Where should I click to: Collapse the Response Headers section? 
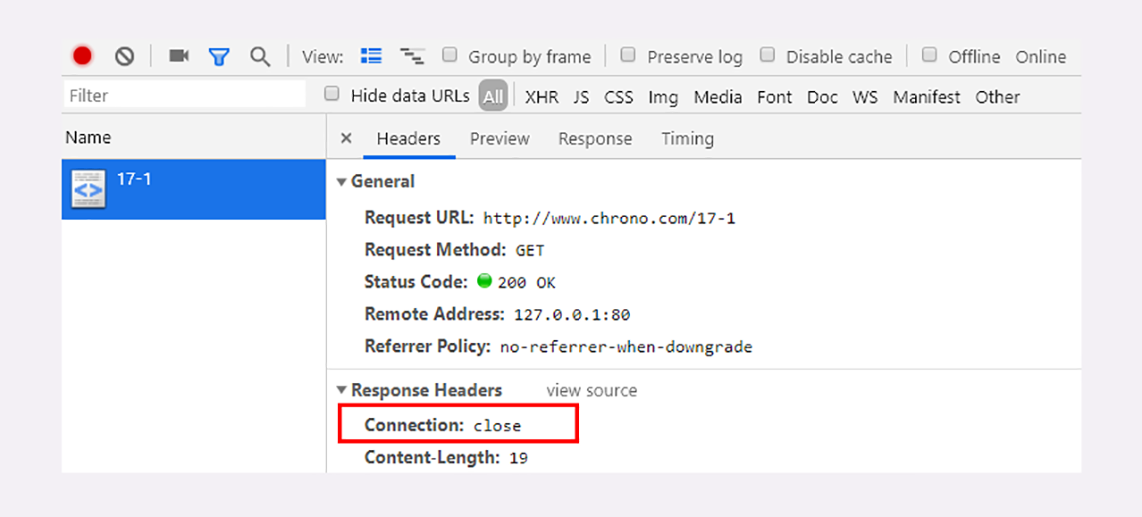(342, 390)
